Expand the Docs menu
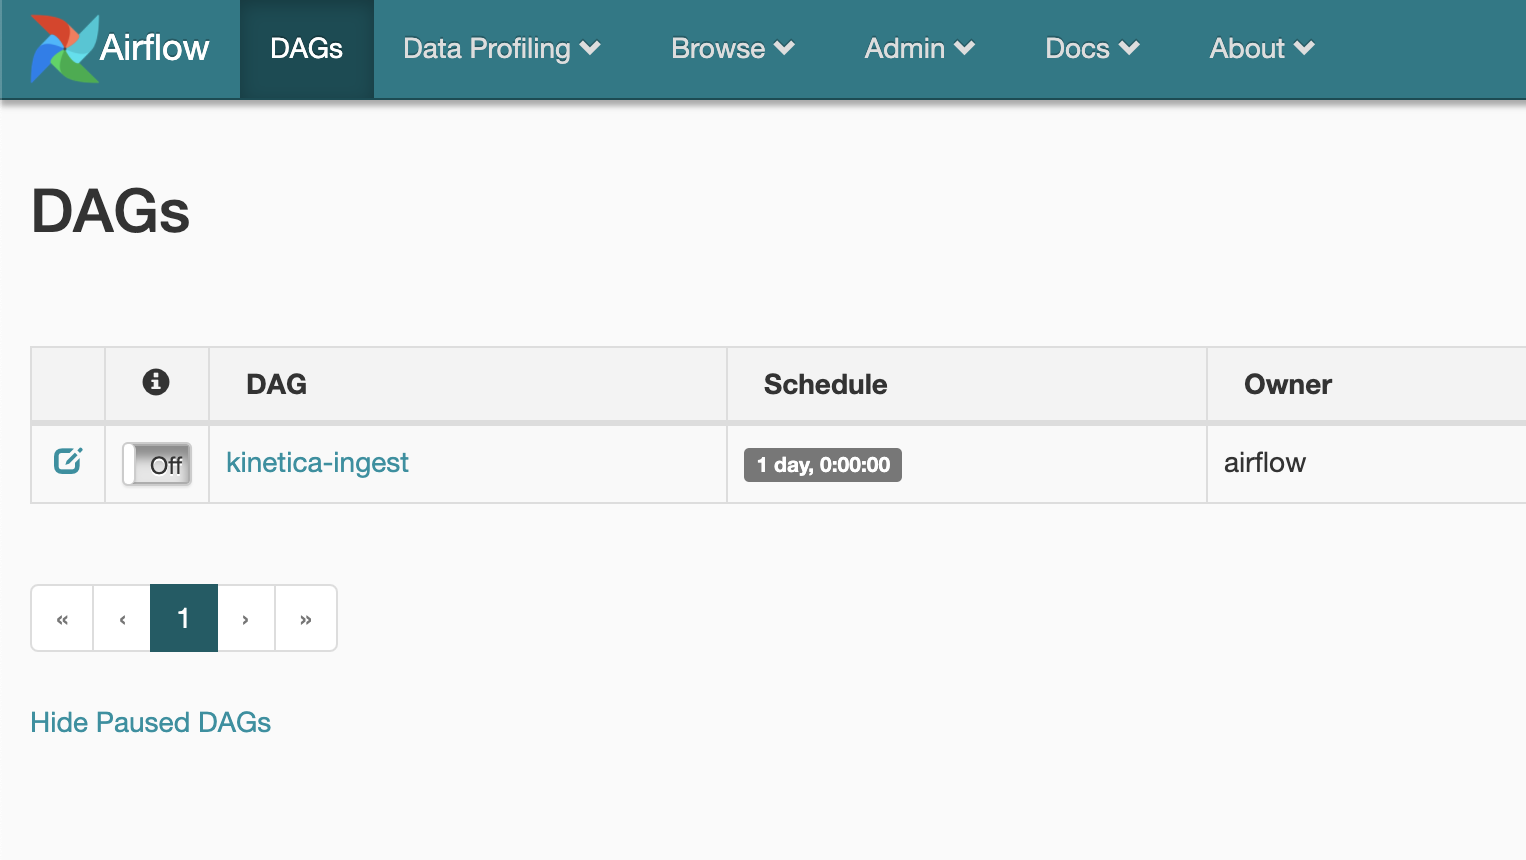Image resolution: width=1526 pixels, height=860 pixels. (1092, 48)
